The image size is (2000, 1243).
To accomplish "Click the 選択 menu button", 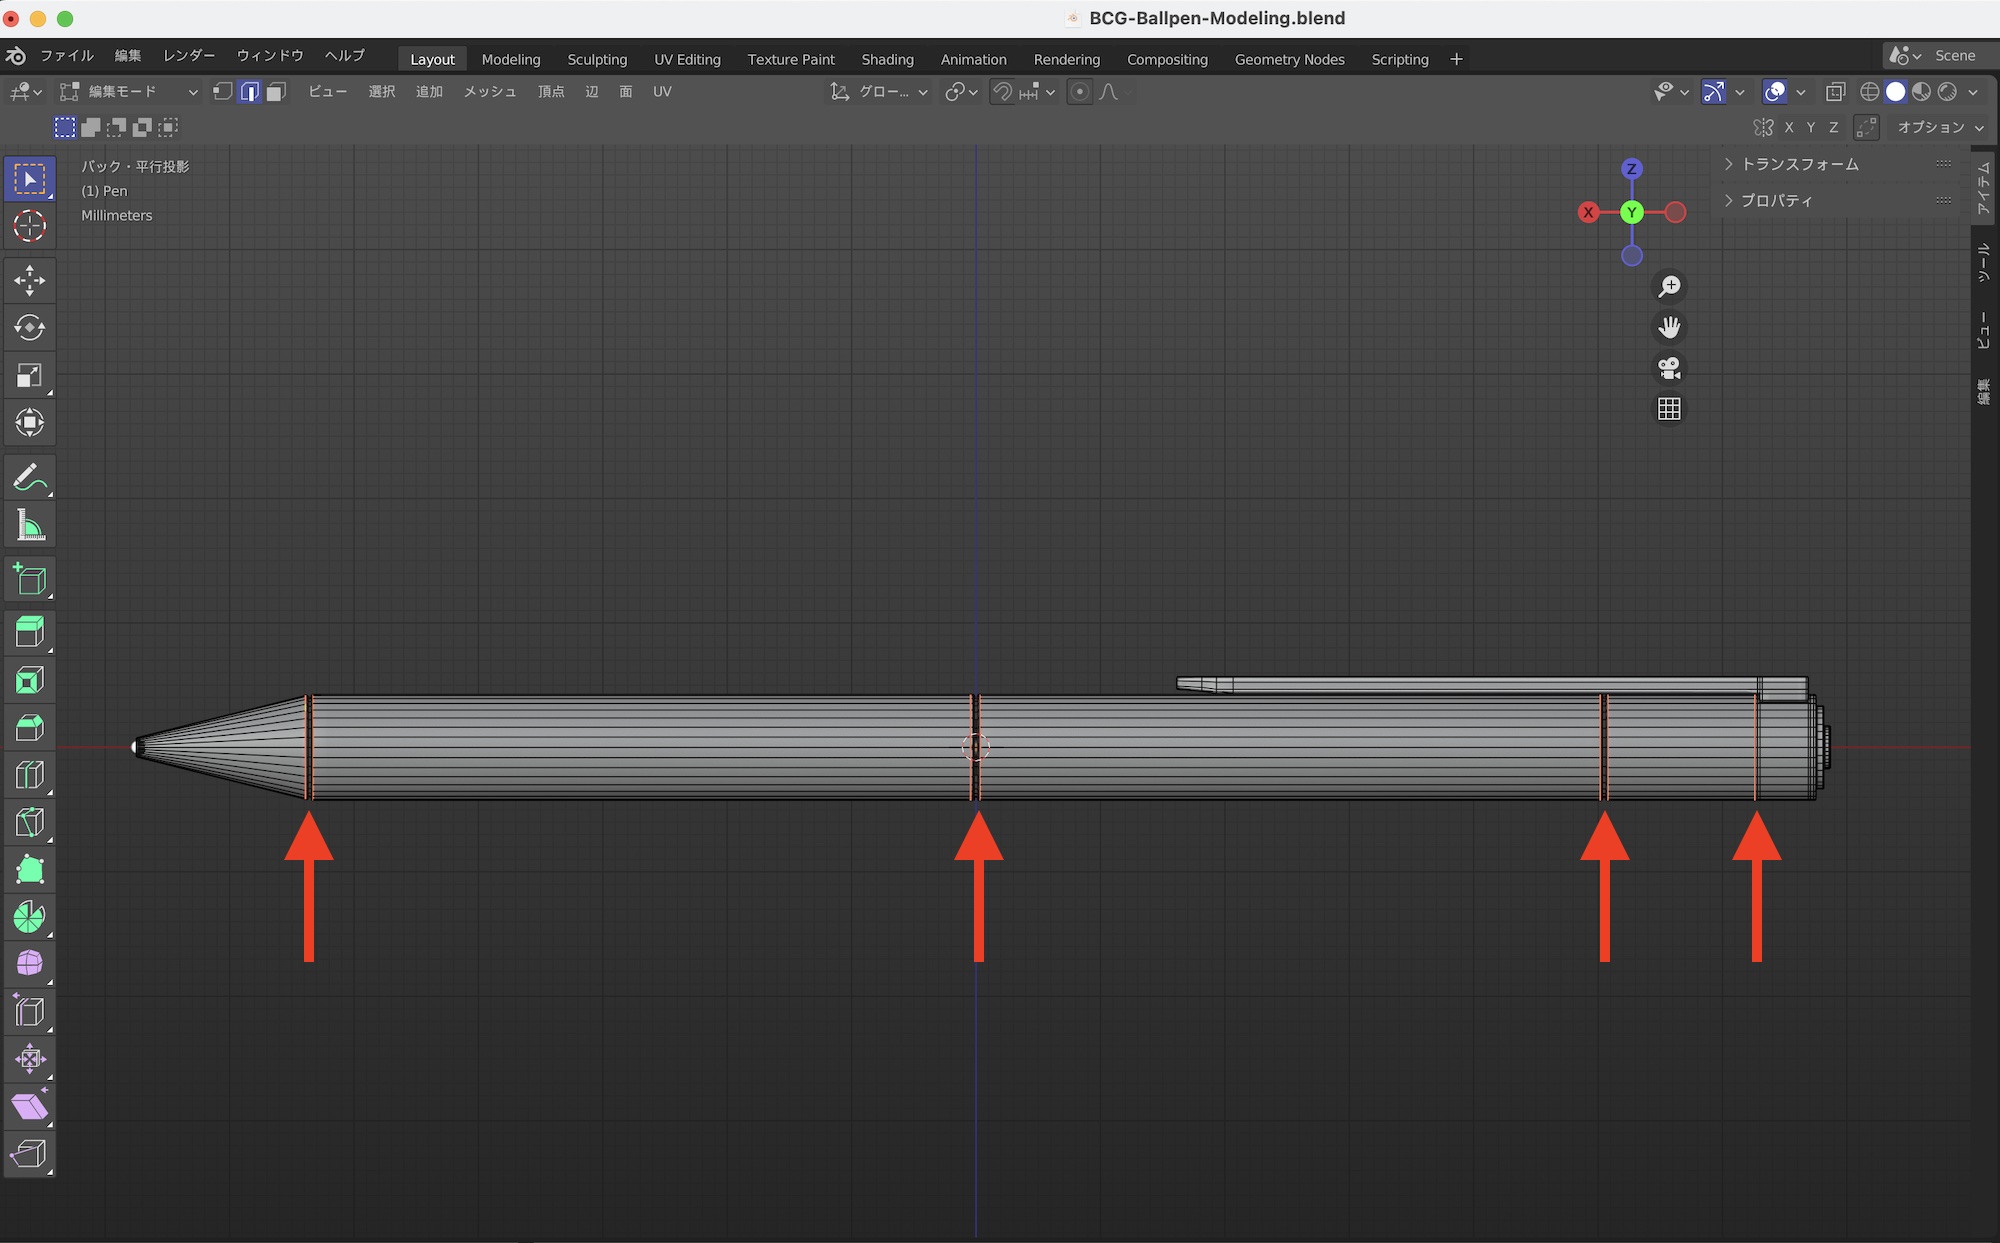I will (x=381, y=92).
